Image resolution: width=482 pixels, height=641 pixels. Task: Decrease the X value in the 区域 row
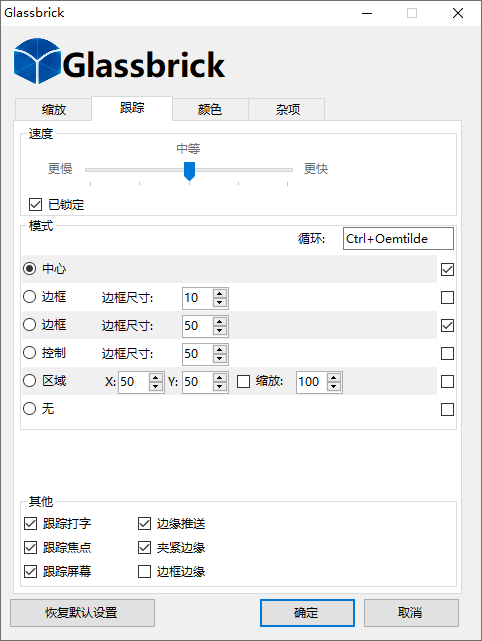point(156,387)
